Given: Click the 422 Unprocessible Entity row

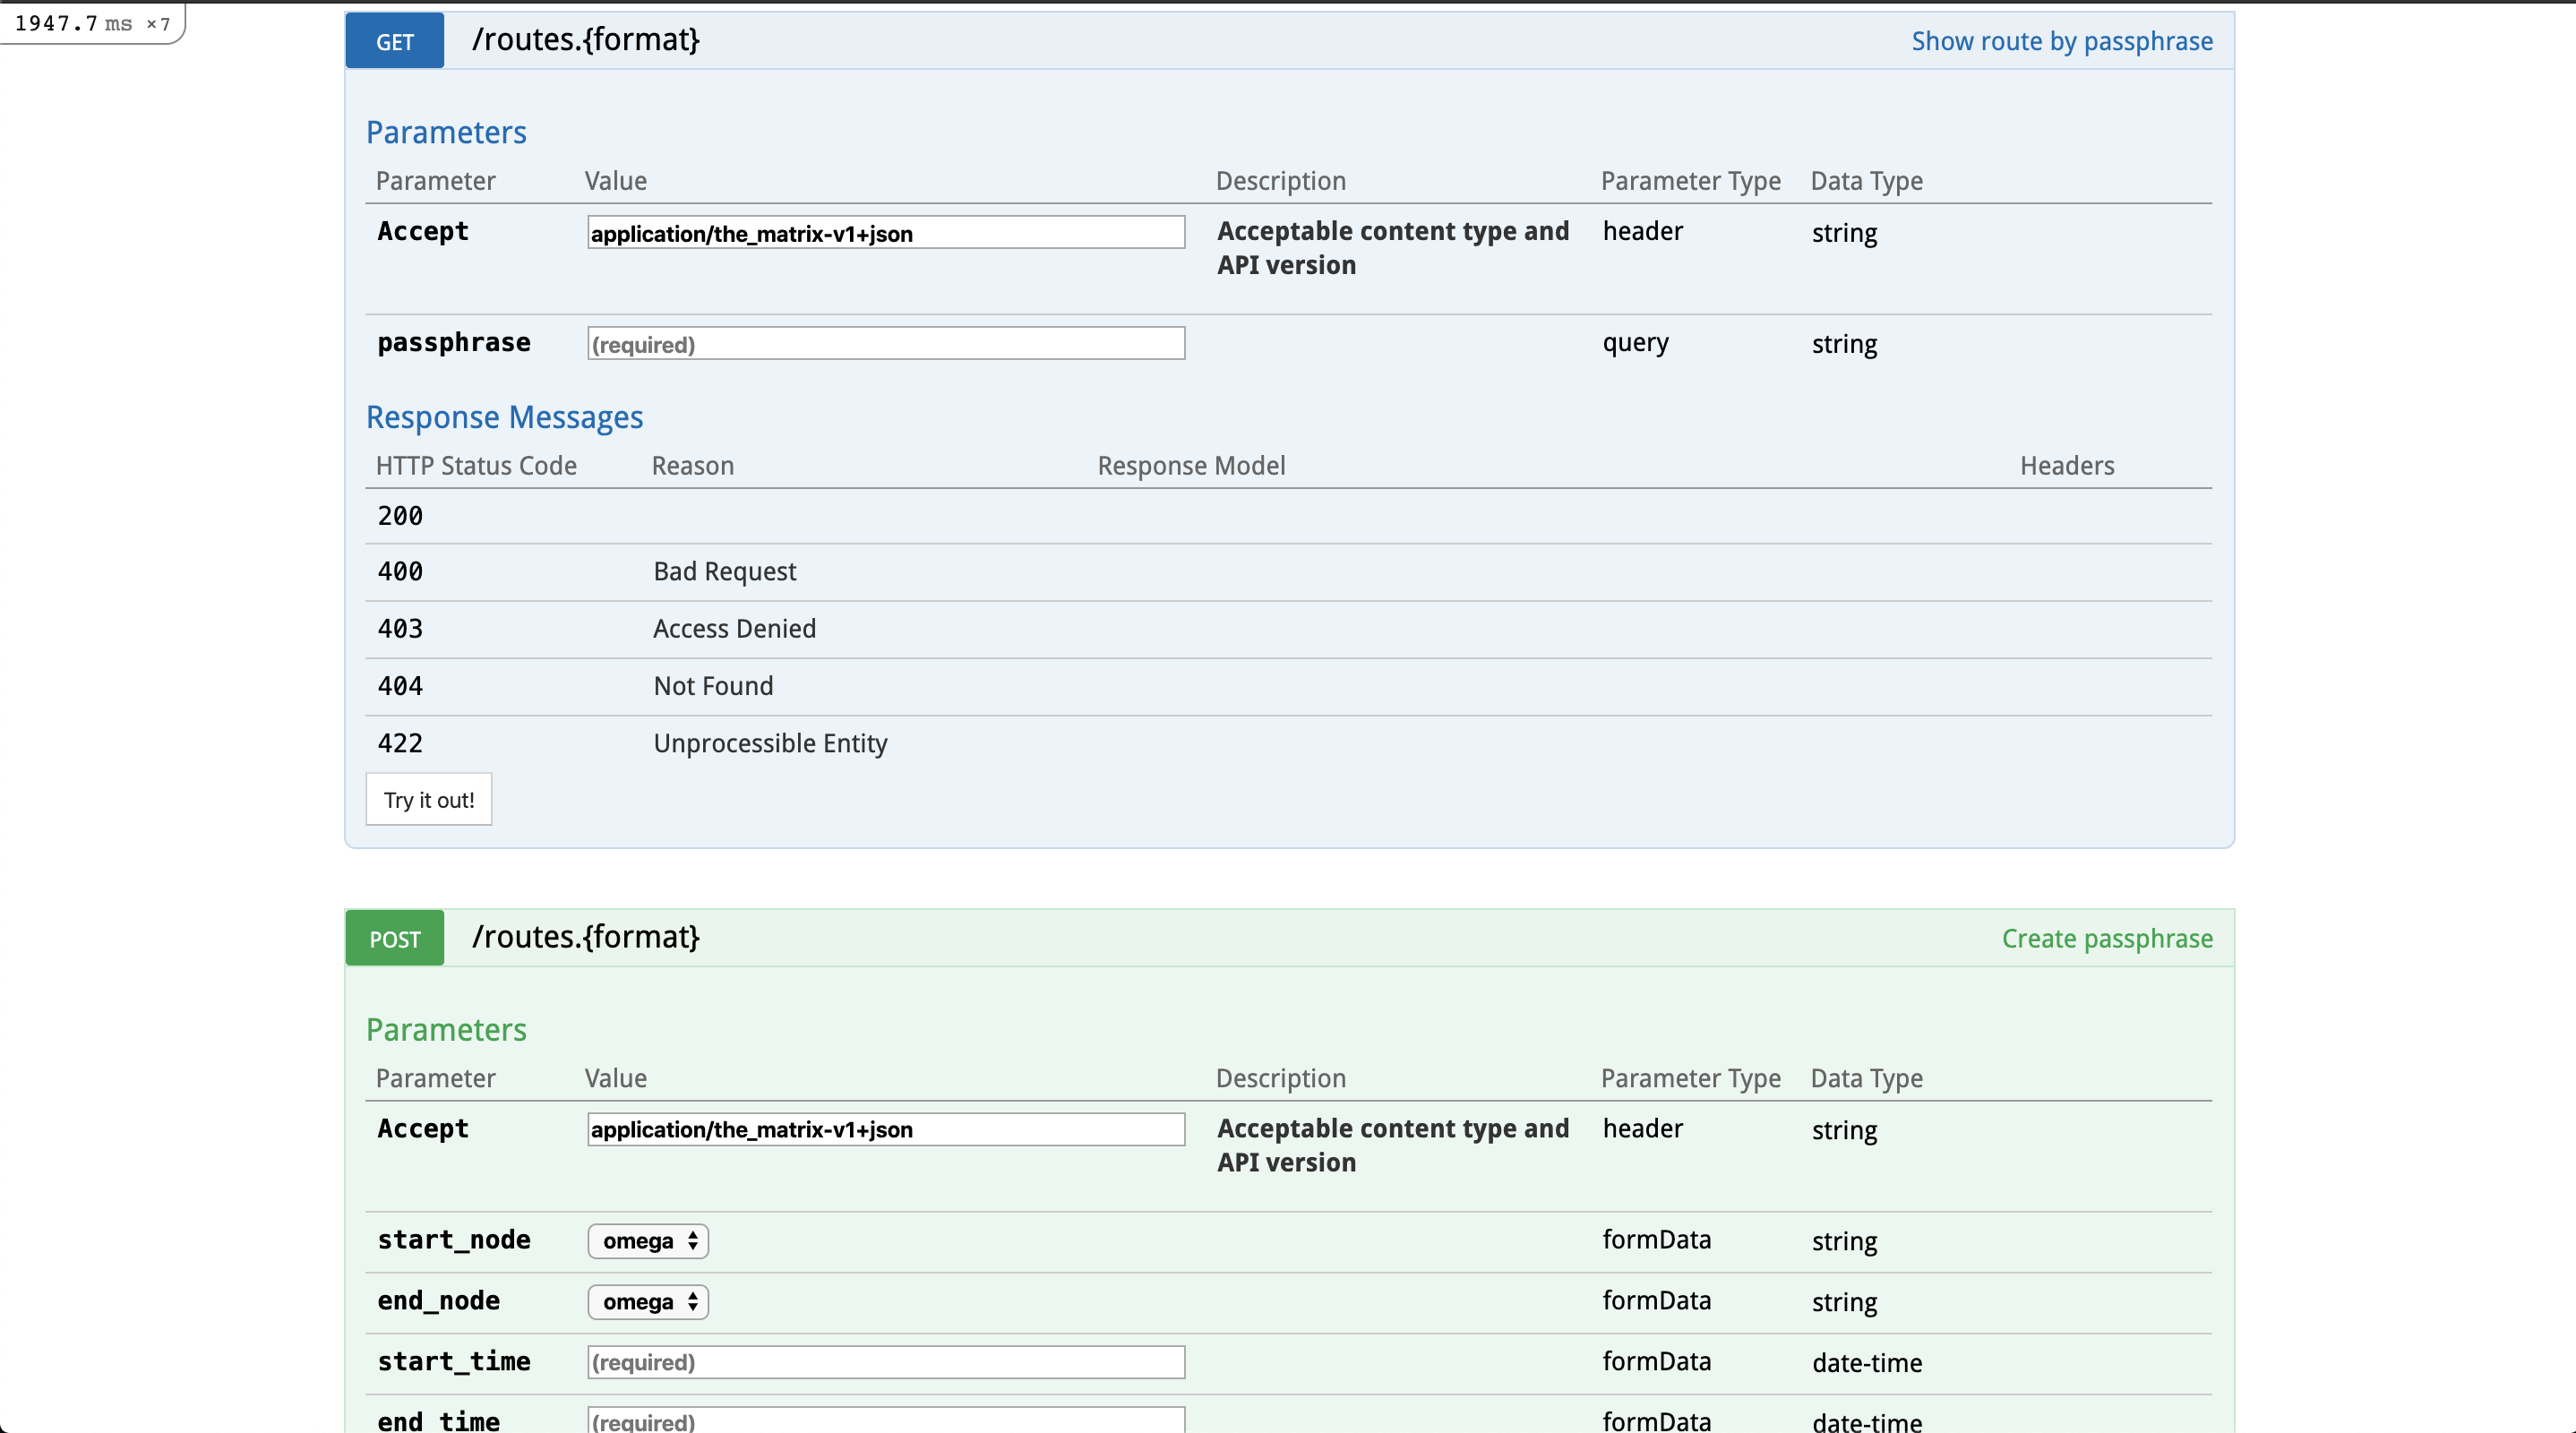Looking at the screenshot, I should (x=1289, y=743).
